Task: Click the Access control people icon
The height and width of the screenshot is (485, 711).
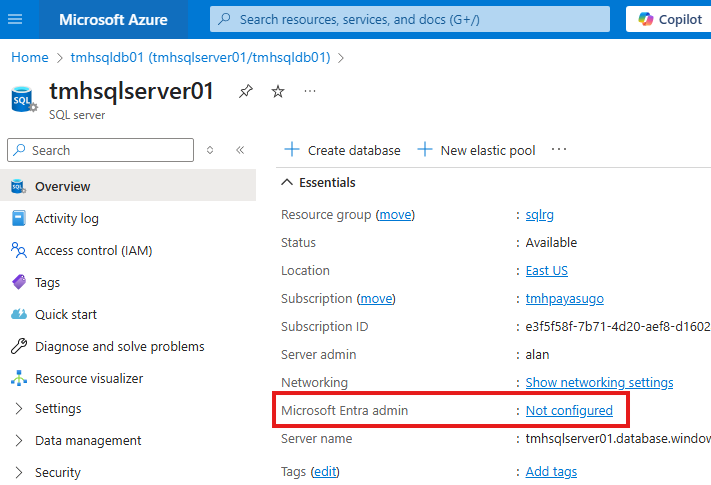Action: click(19, 250)
